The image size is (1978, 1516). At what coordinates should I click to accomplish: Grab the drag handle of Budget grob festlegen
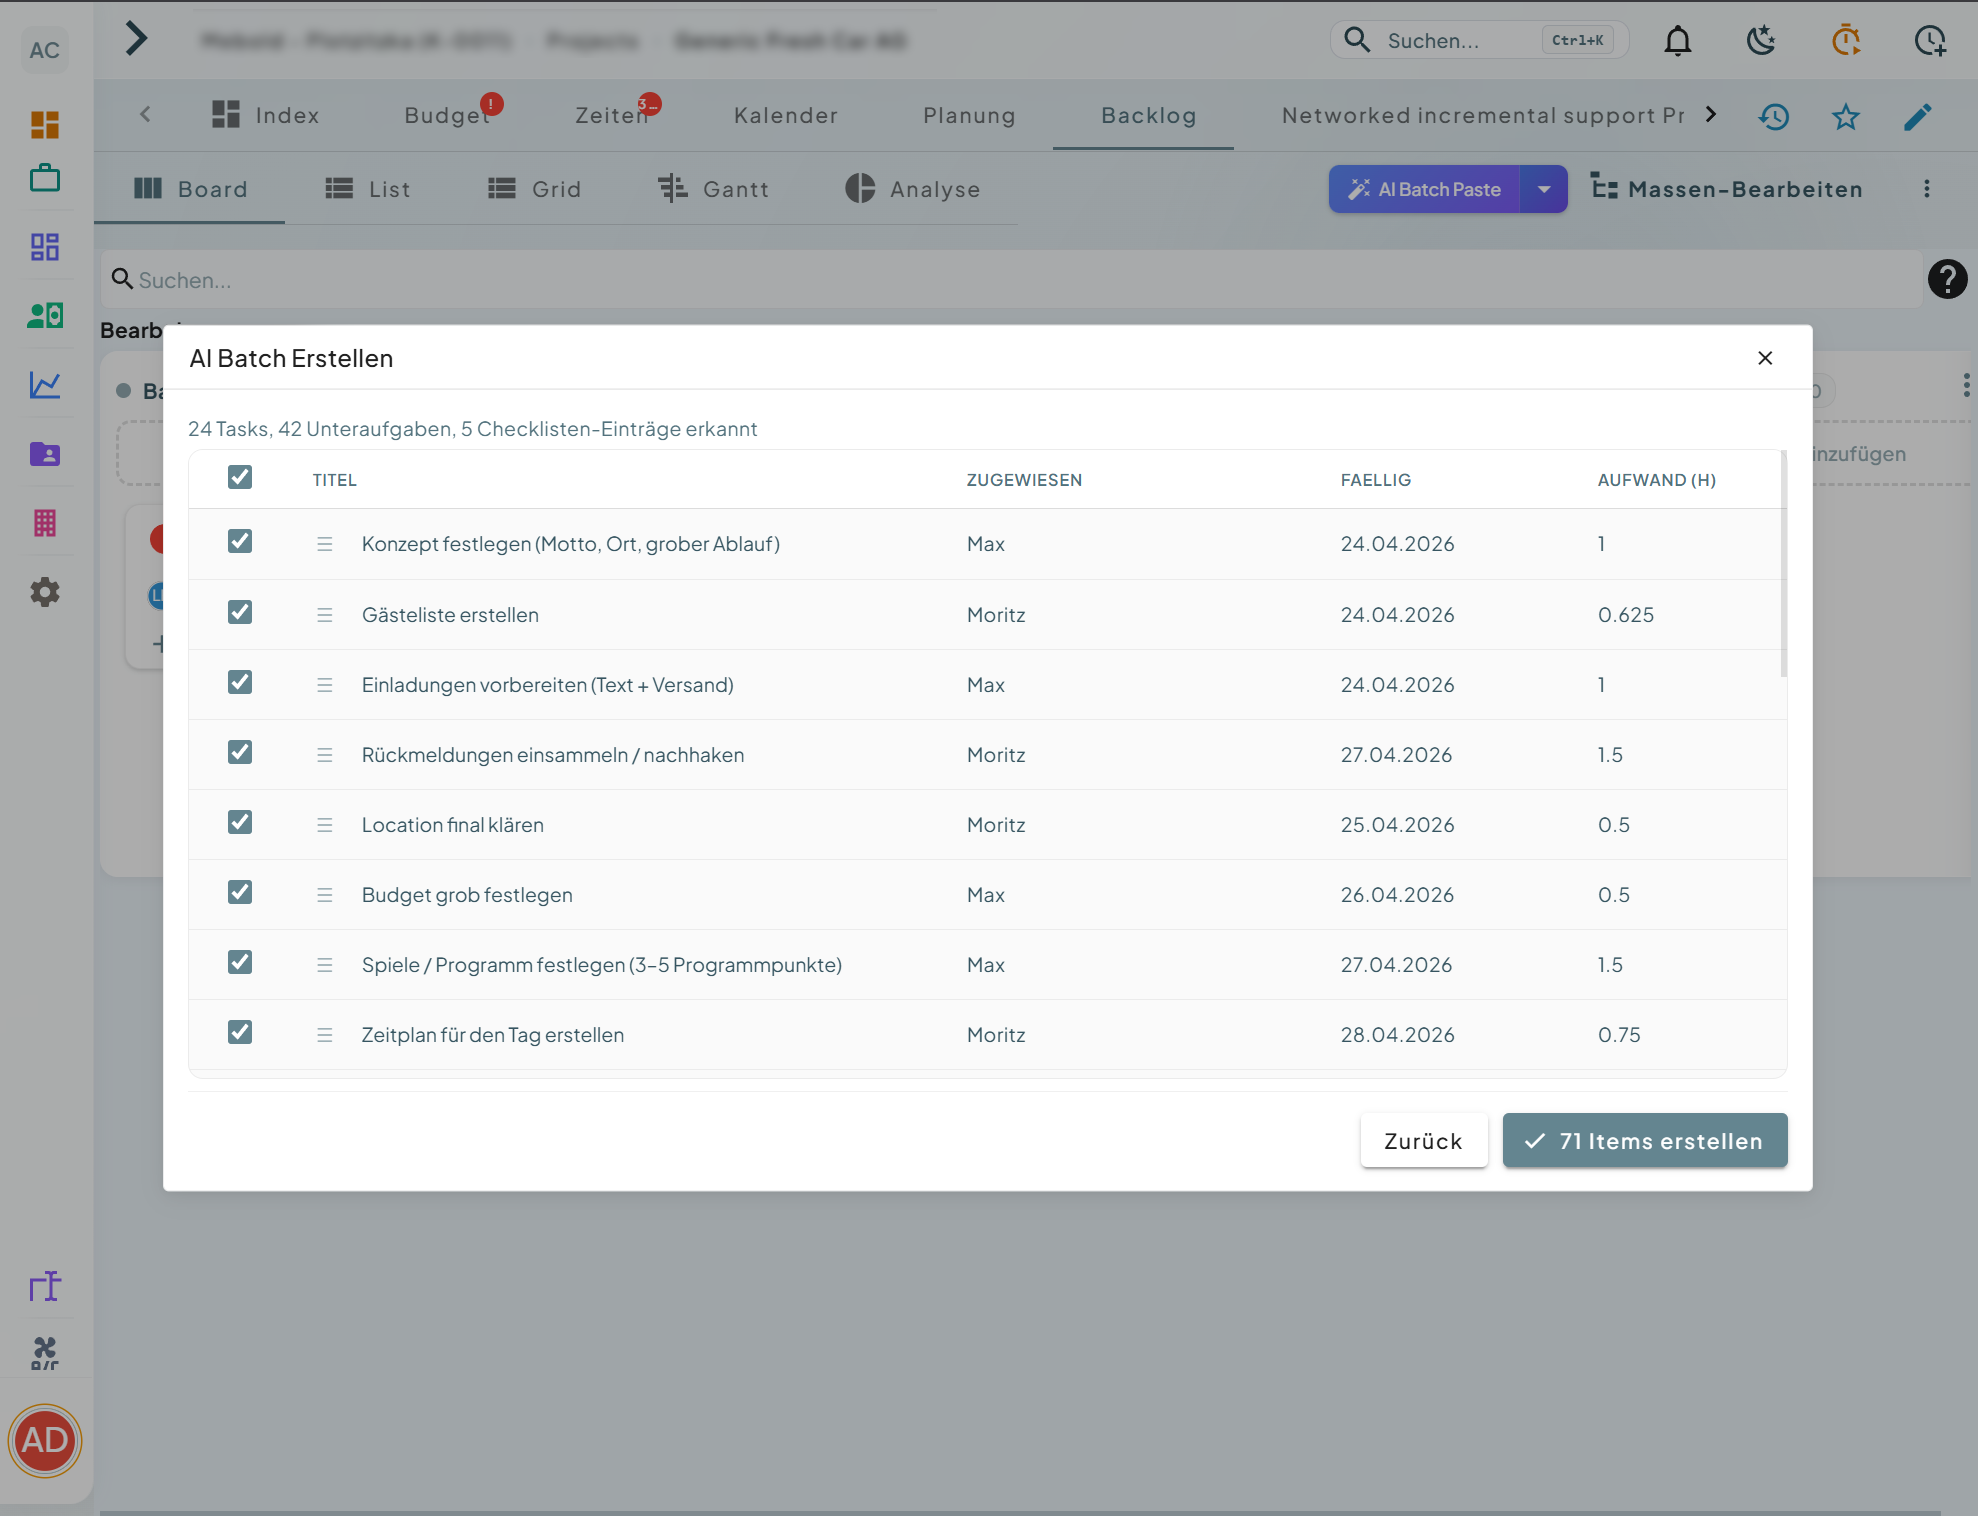click(x=325, y=895)
